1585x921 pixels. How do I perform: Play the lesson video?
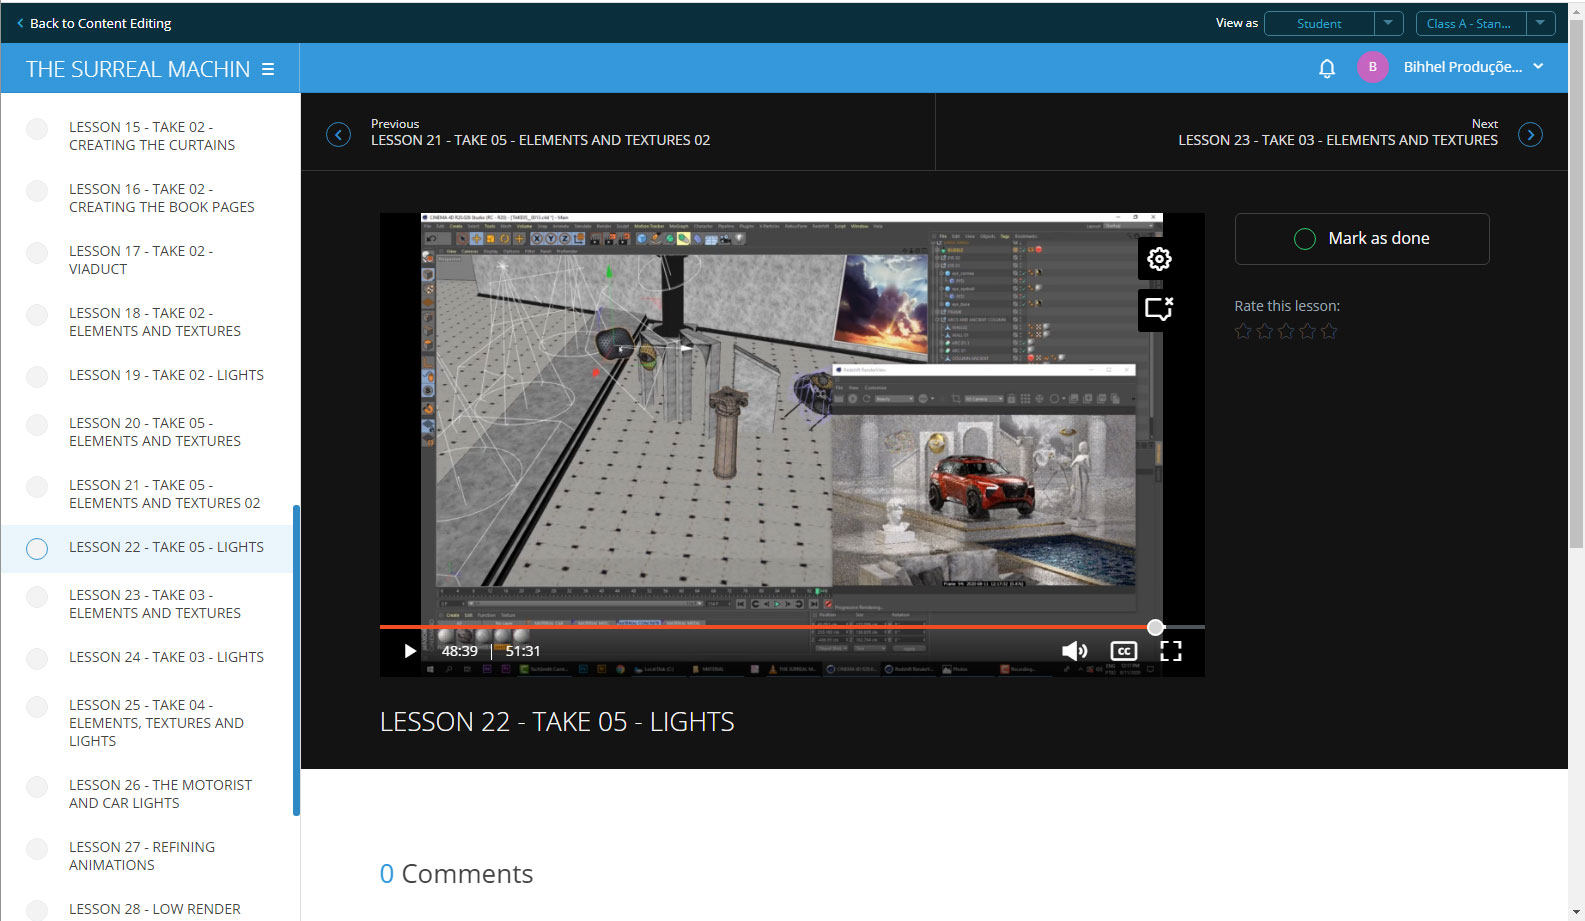point(409,651)
